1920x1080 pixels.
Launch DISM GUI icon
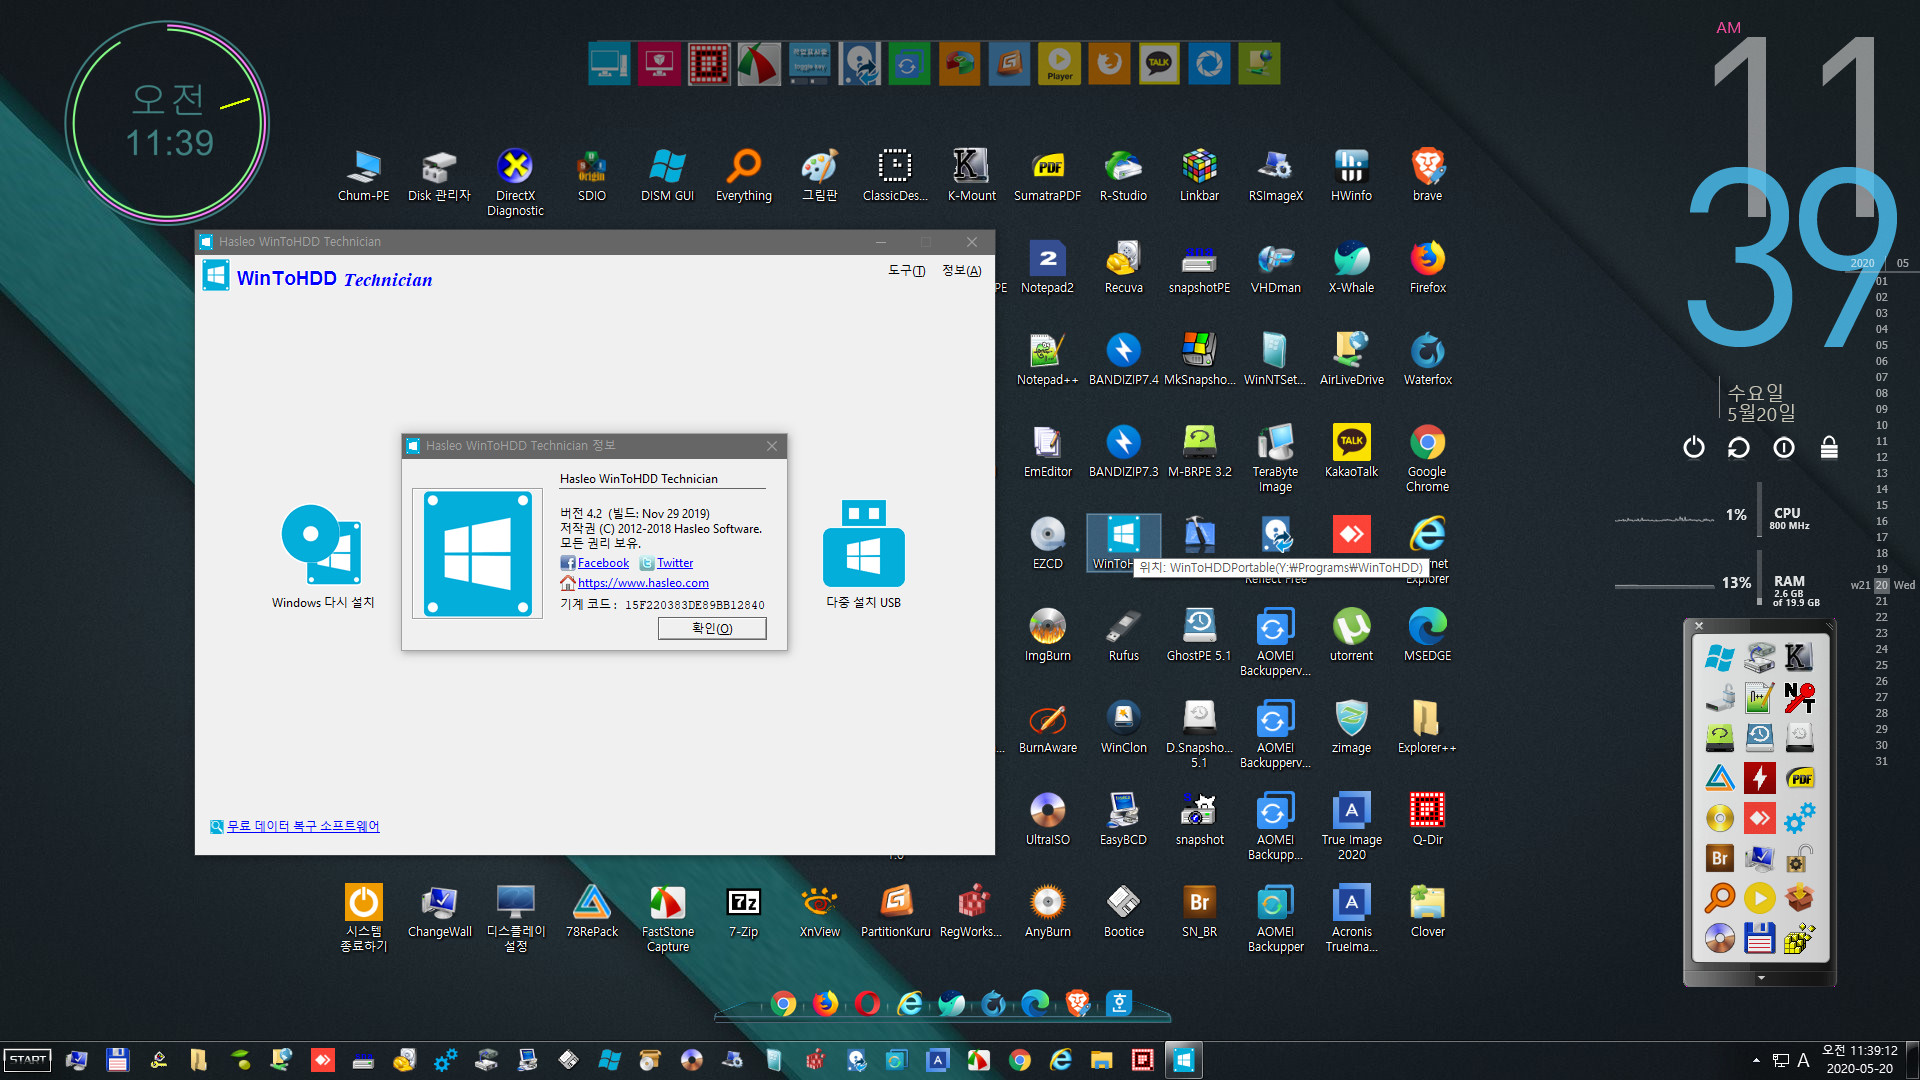667,175
